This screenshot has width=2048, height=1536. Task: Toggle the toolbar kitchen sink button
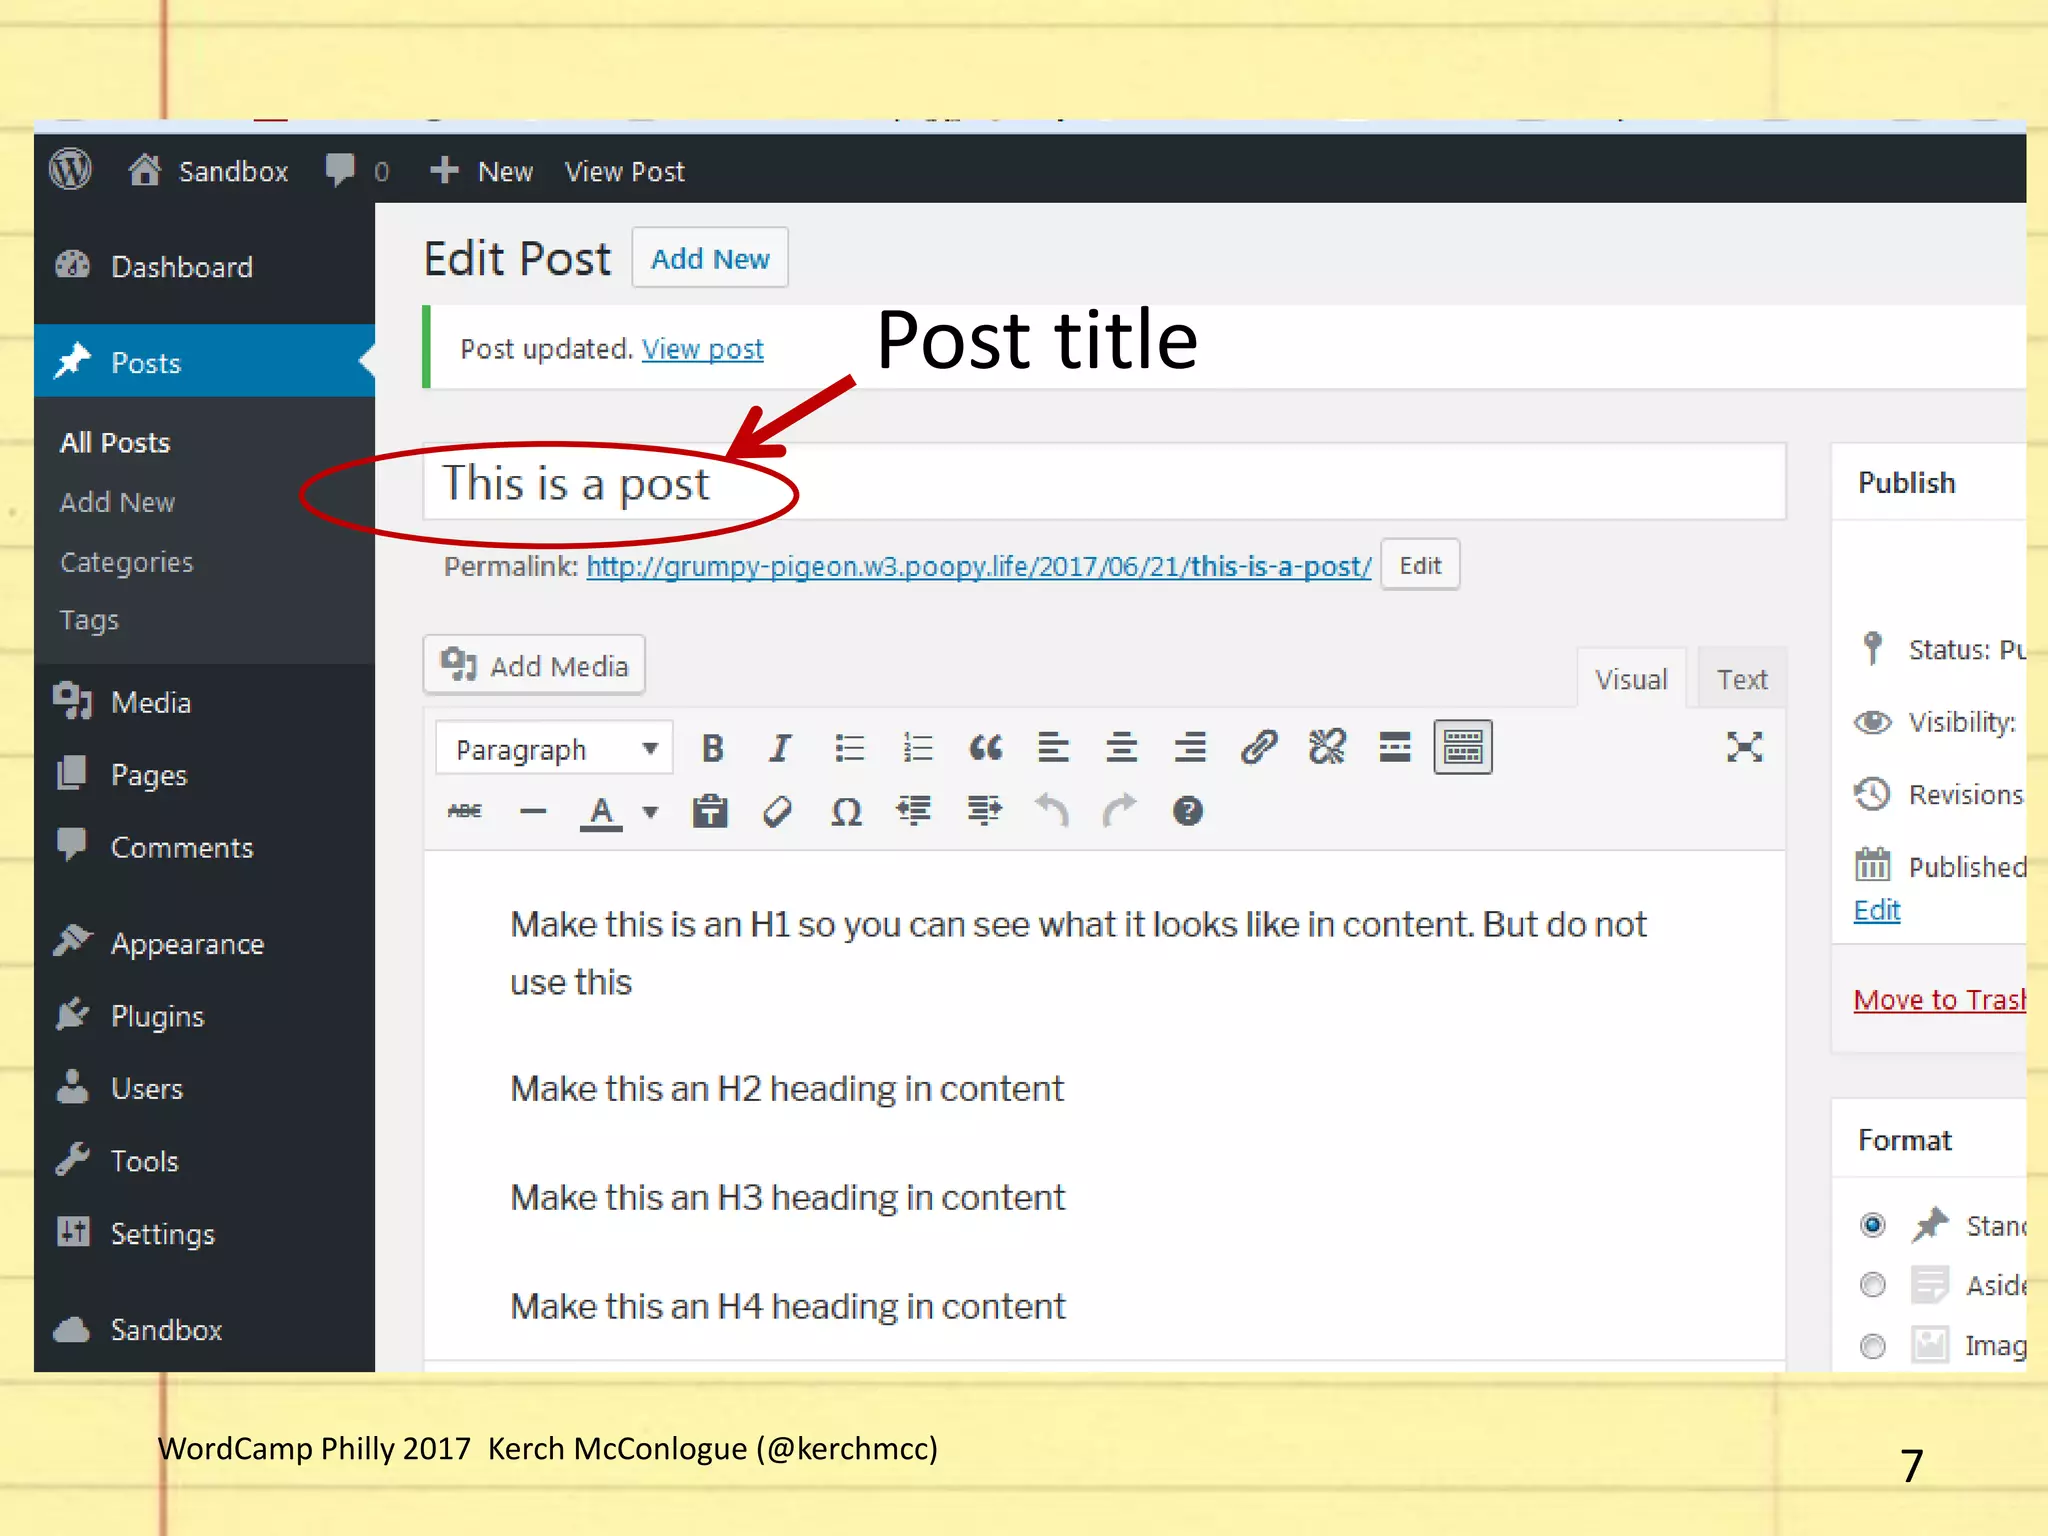[x=1462, y=748]
